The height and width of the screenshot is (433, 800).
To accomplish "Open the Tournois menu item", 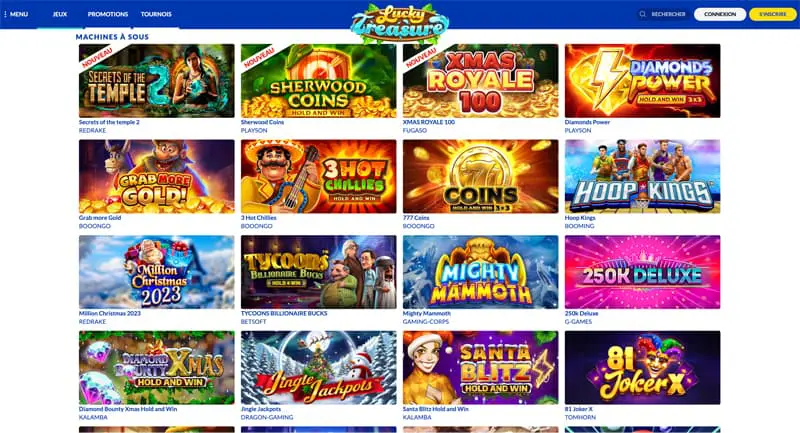I will 156,14.
